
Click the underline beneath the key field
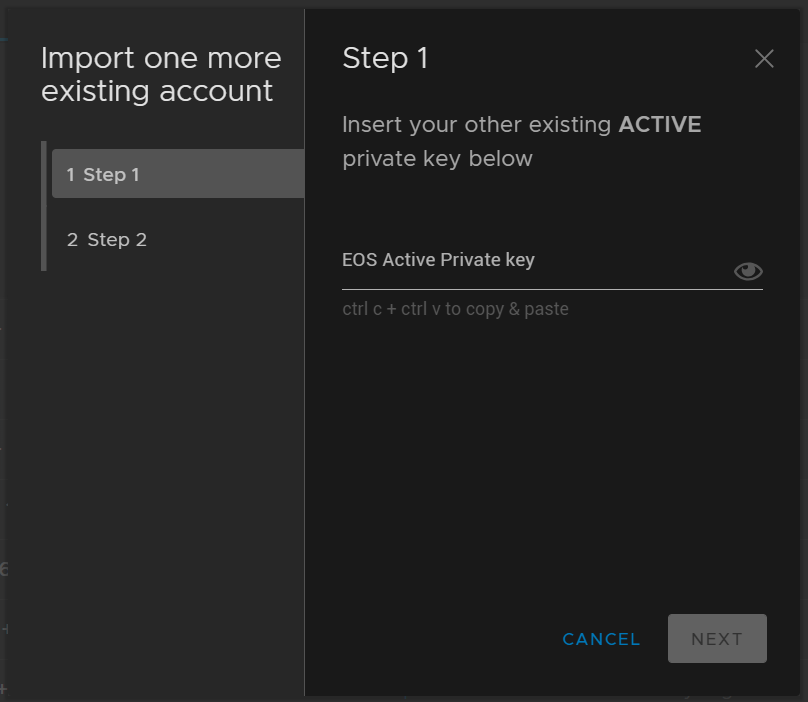552,289
